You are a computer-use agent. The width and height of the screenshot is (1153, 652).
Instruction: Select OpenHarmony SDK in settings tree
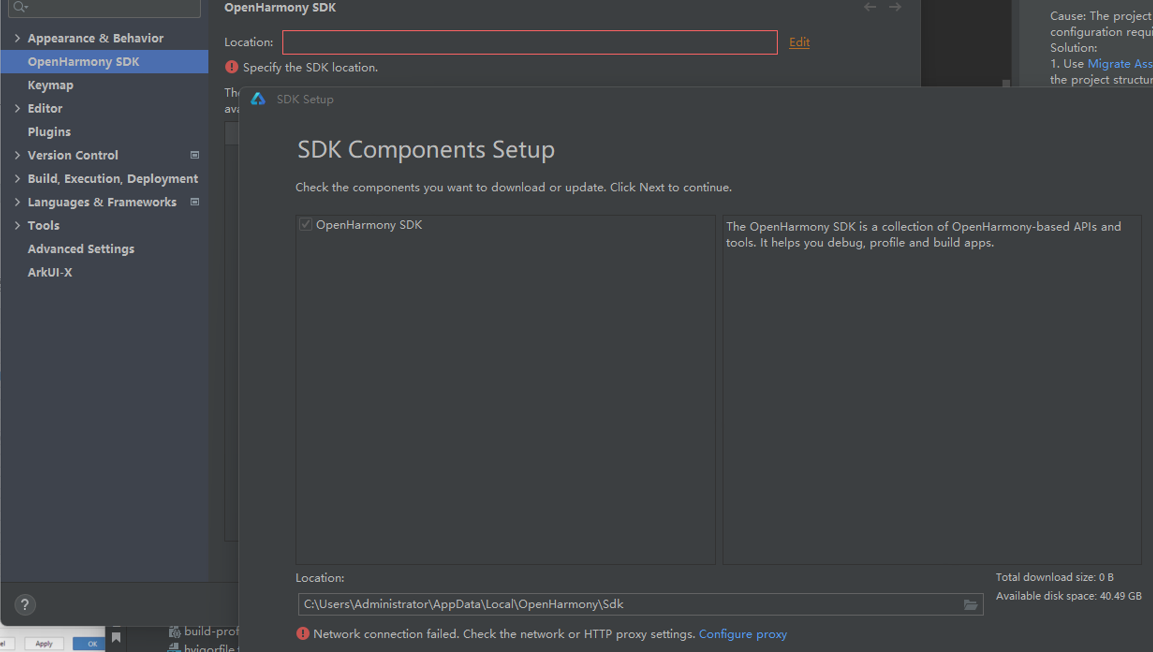pos(104,62)
